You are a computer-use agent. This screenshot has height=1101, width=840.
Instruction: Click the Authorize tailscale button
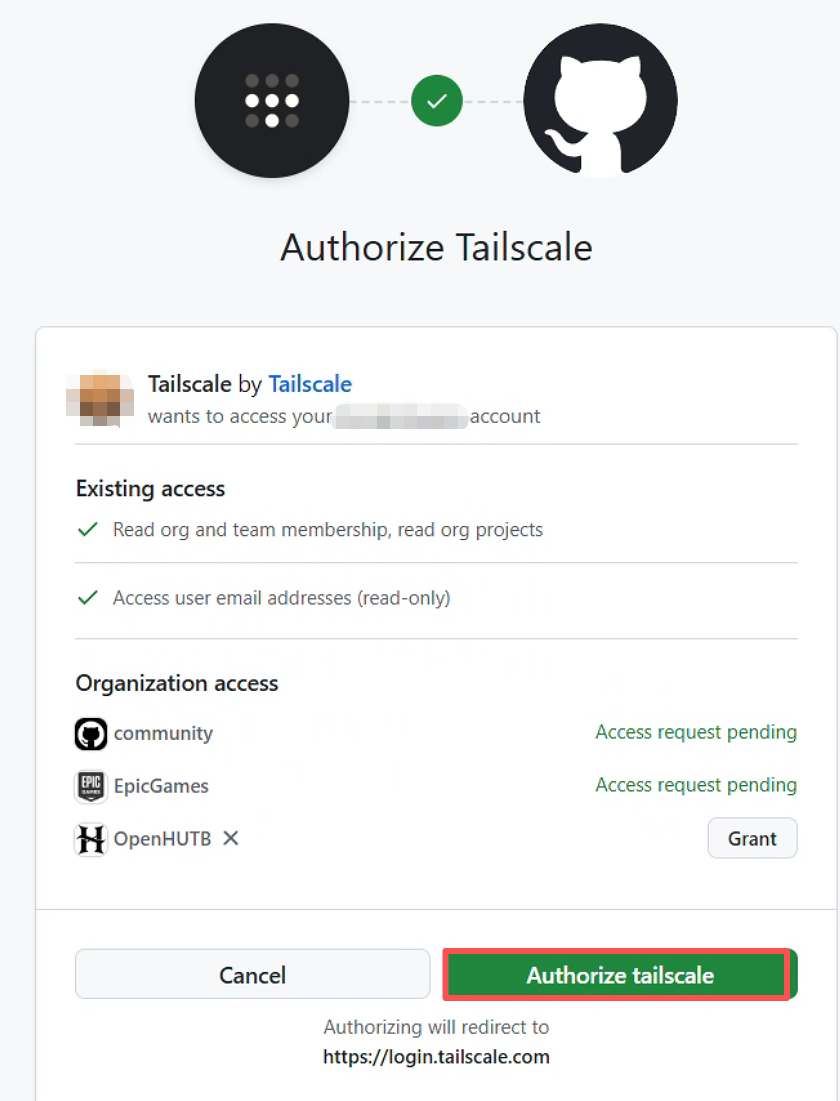[x=620, y=974]
